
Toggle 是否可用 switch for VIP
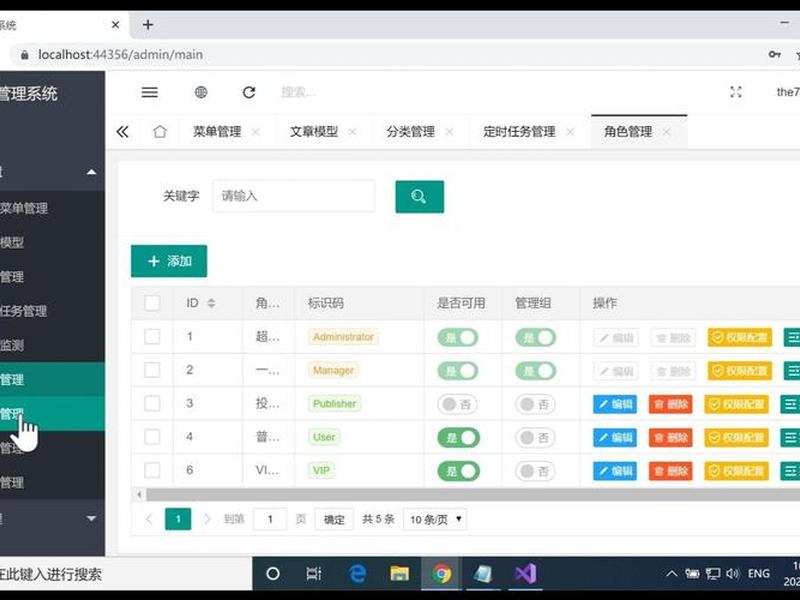point(459,471)
